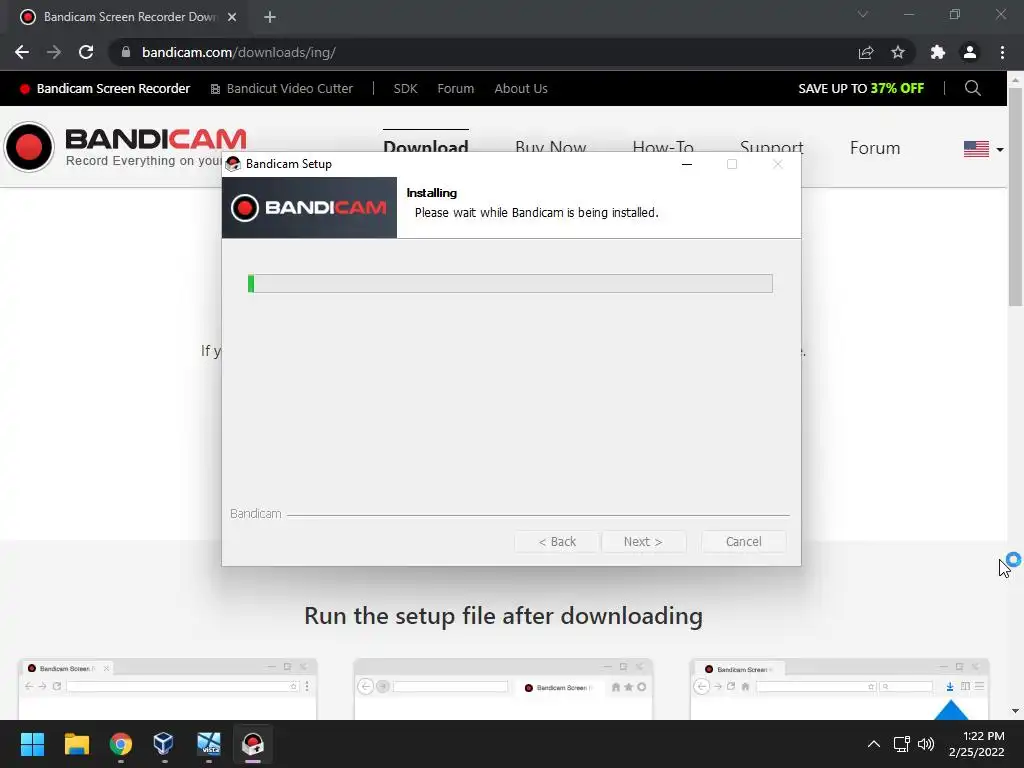The width and height of the screenshot is (1024, 768).
Task: Click the browser forward arrow
Action: (54, 52)
